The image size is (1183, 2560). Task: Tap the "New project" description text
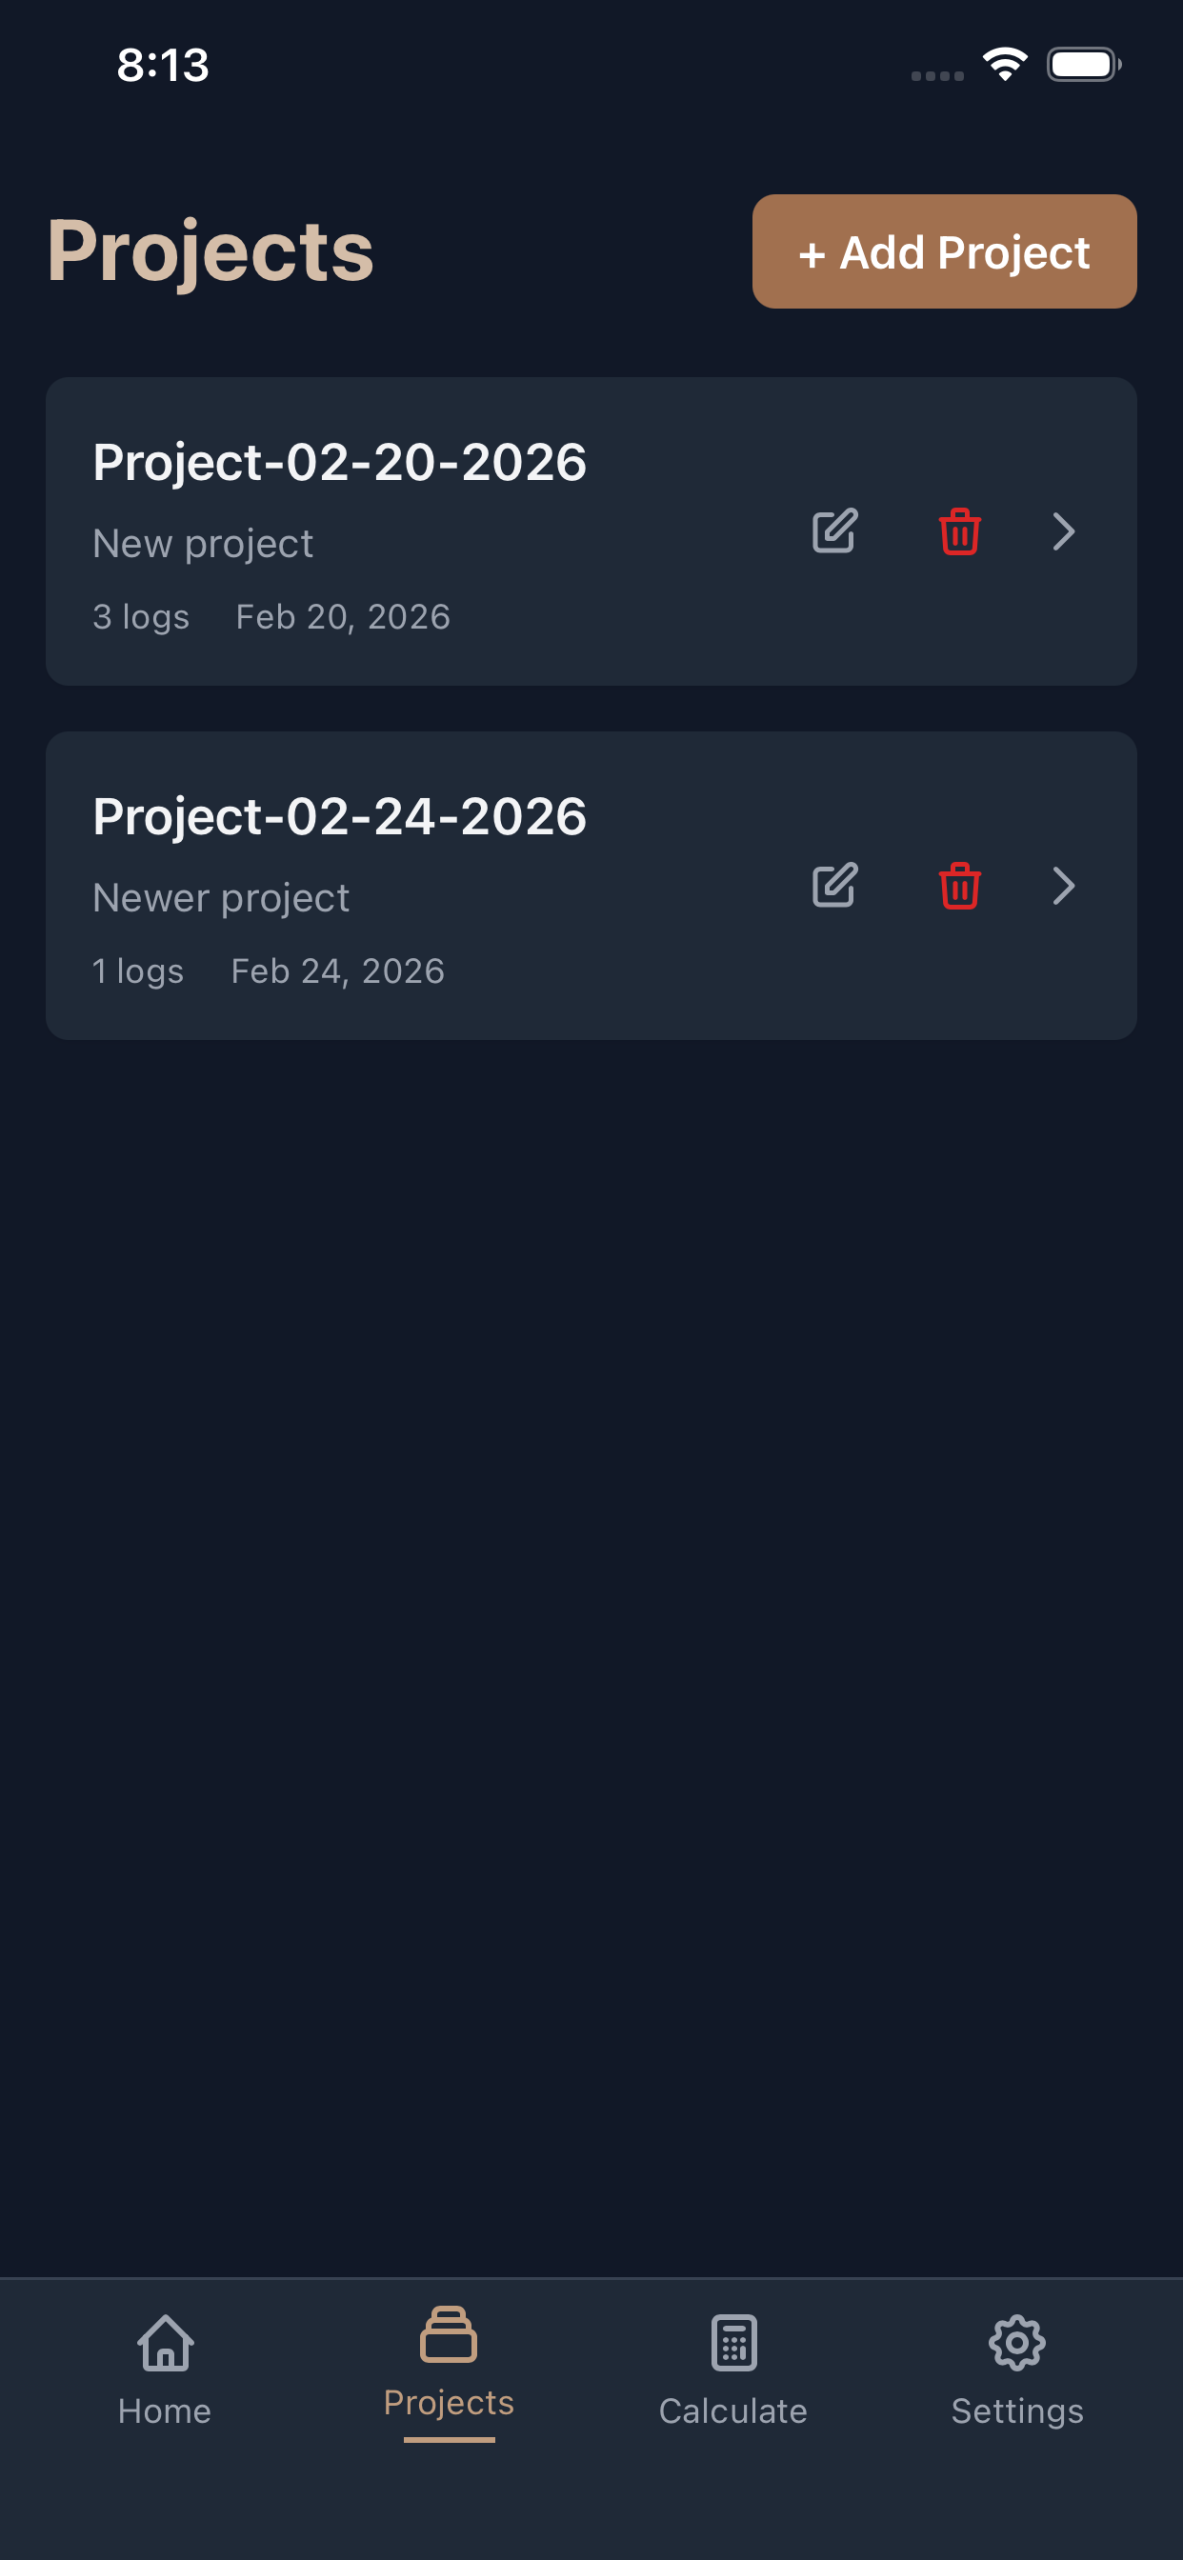tap(203, 544)
